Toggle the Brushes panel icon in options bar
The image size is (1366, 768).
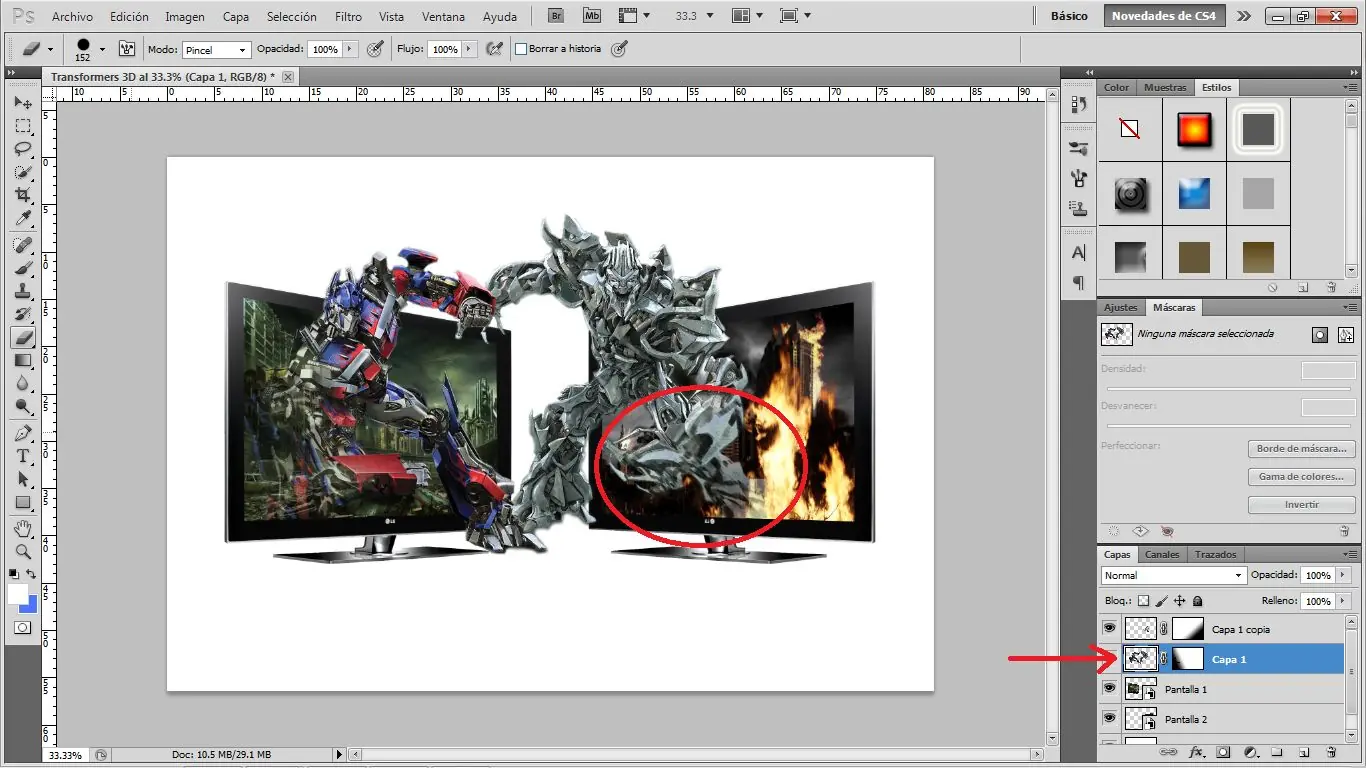tap(127, 48)
